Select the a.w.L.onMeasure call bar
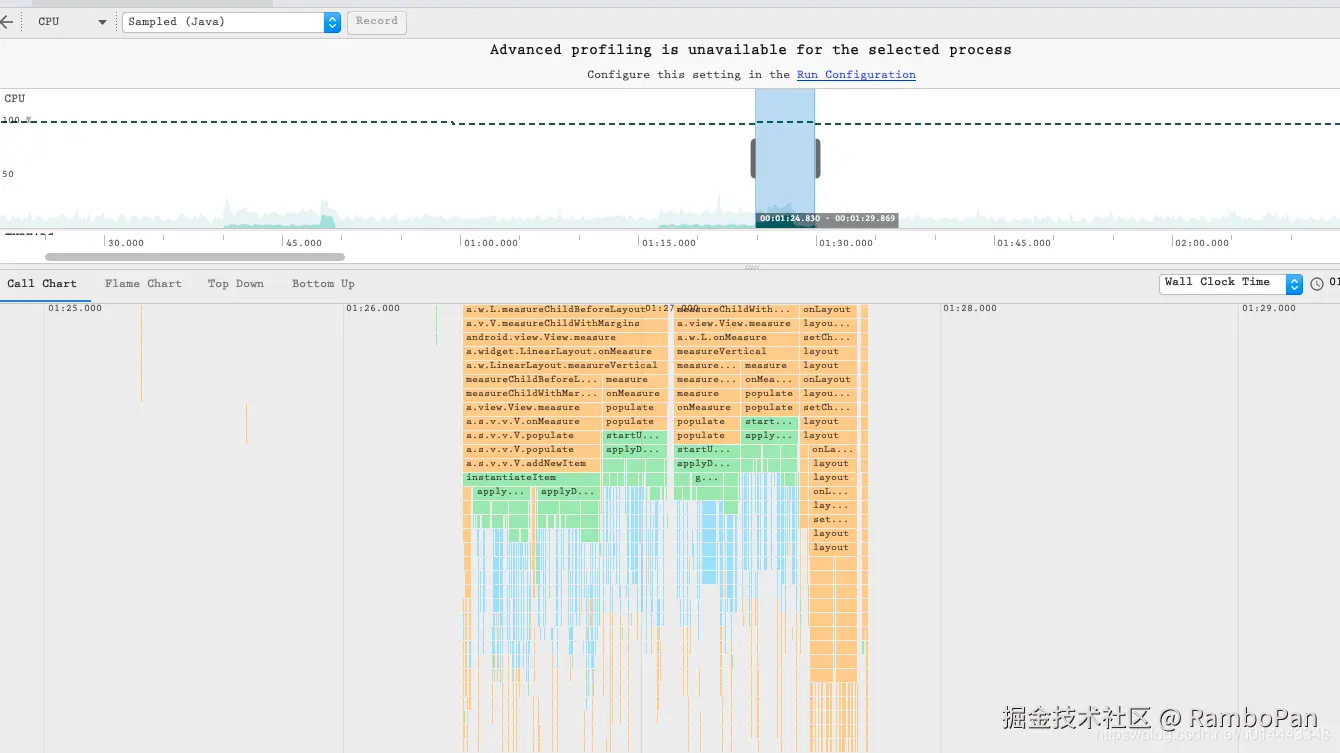Screen dimensions: 1340x753 coord(737,338)
